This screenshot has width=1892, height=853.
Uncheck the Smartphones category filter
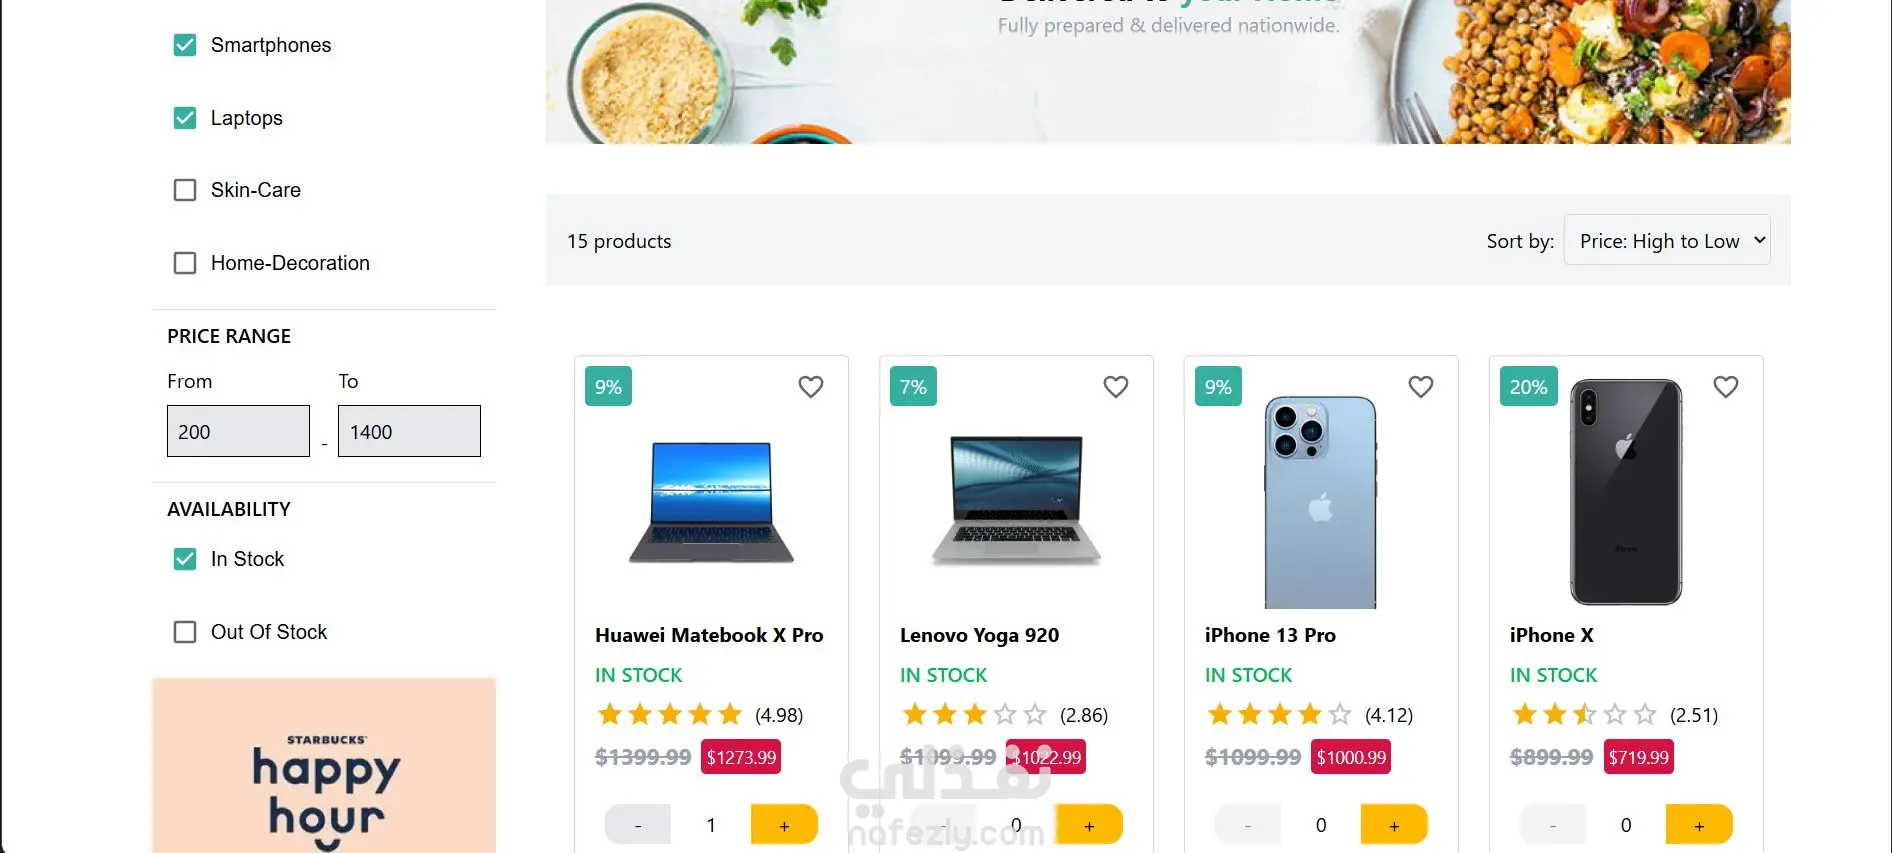pos(185,45)
